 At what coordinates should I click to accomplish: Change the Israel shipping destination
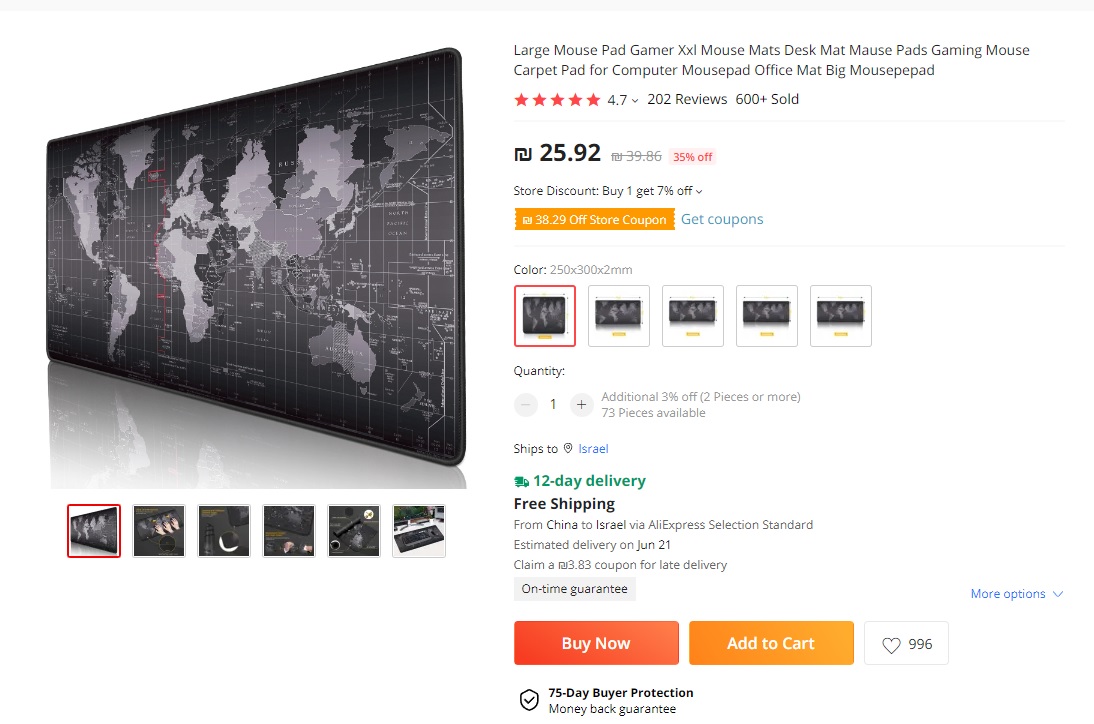tap(593, 448)
